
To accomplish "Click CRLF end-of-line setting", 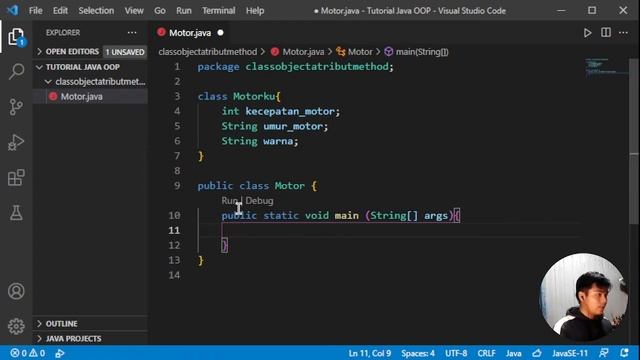I will click(x=487, y=353).
